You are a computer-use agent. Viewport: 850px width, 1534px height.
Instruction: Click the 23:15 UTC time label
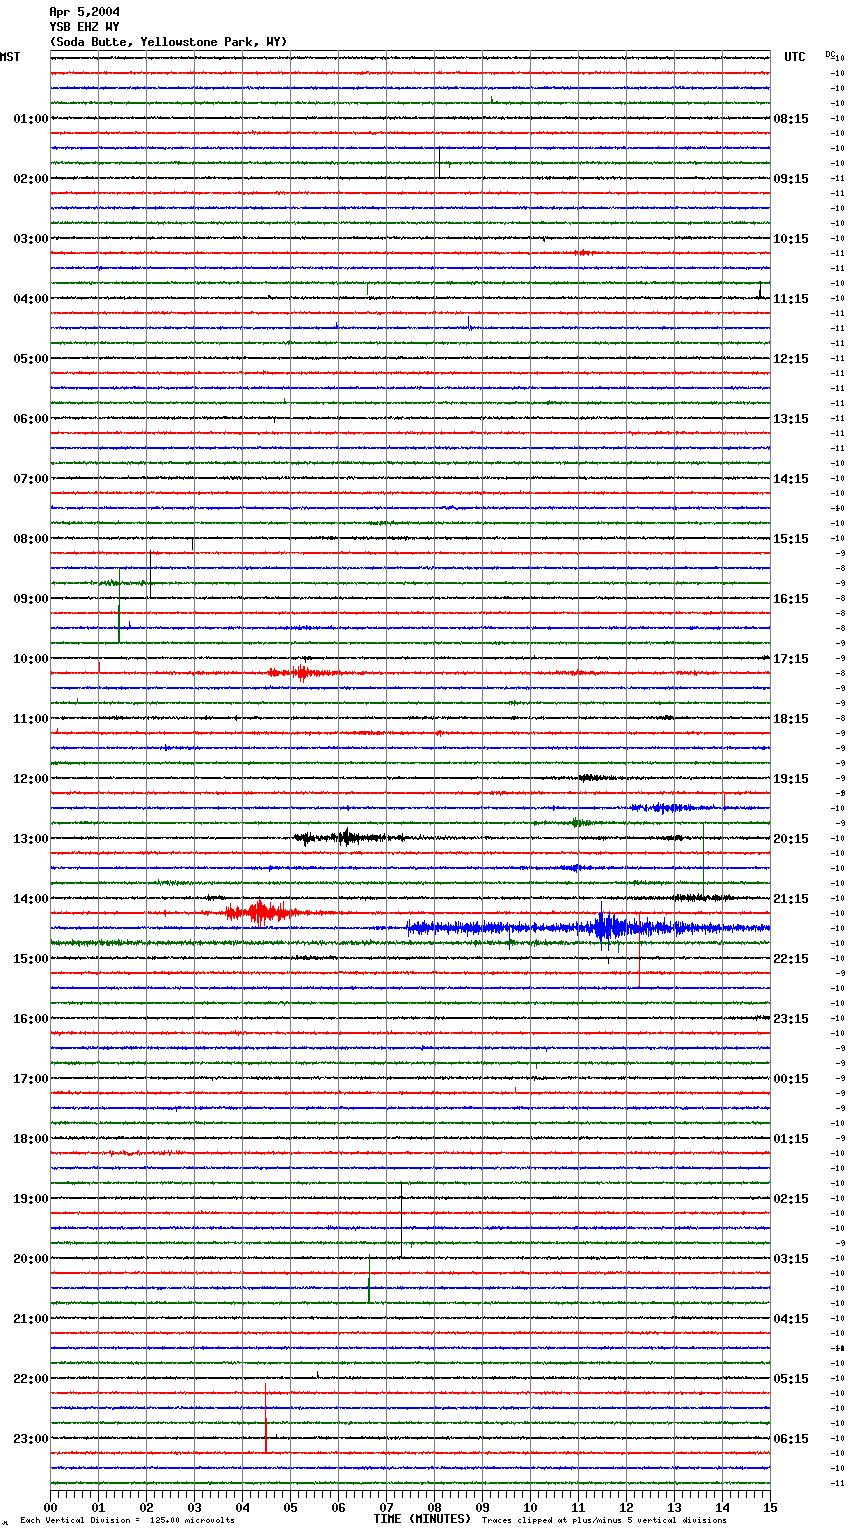pos(791,1019)
